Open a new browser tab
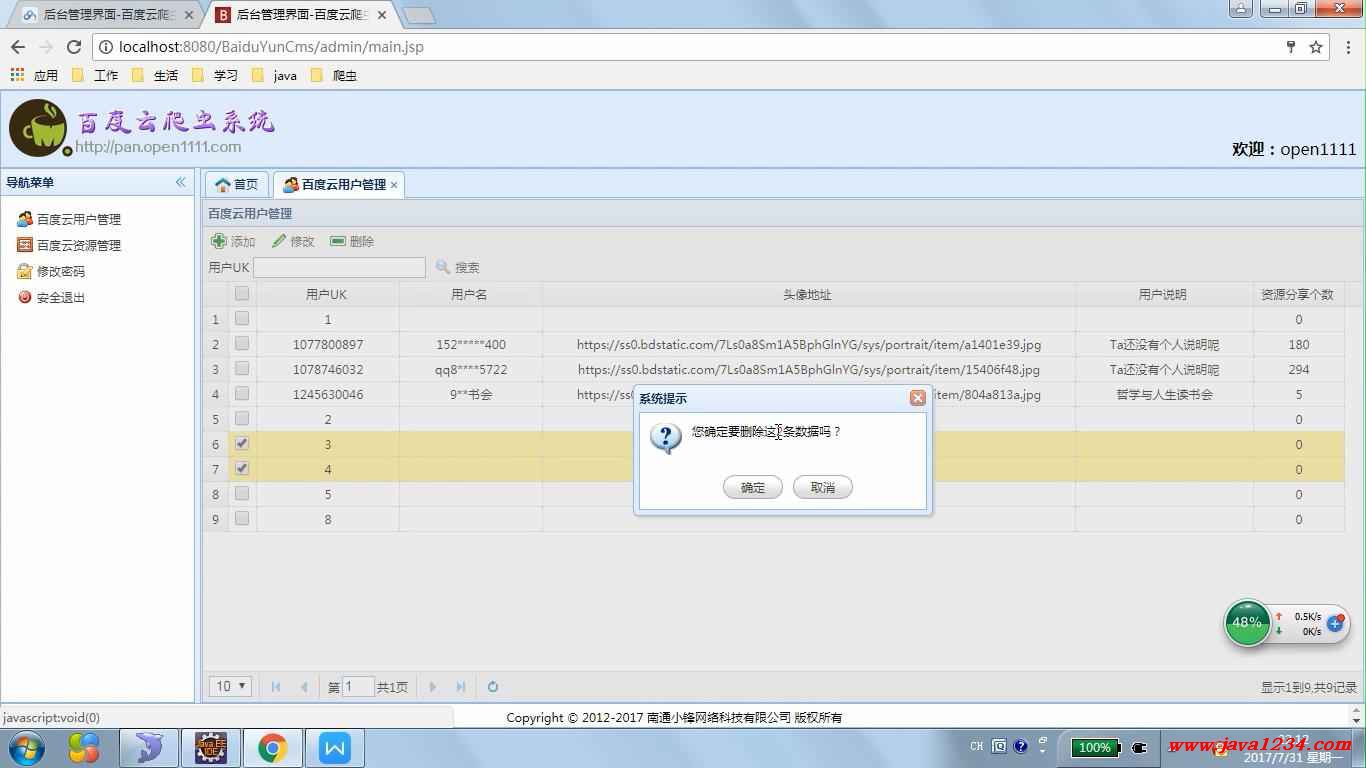 point(419,15)
